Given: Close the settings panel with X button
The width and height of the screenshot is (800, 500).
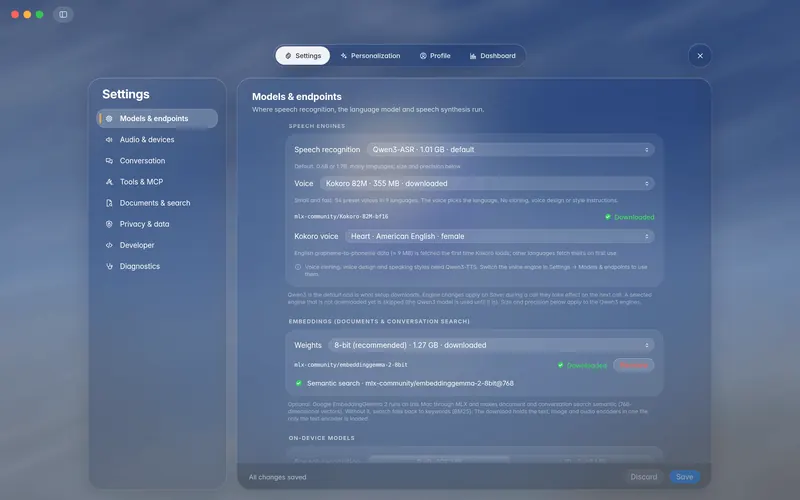Looking at the screenshot, I should click(700, 56).
